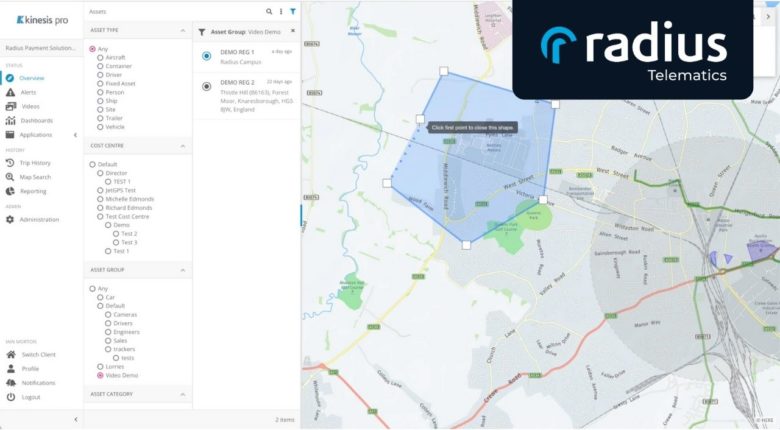Open Applications in the sidebar
Image resolution: width=780 pixels, height=430 pixels.
(x=36, y=135)
